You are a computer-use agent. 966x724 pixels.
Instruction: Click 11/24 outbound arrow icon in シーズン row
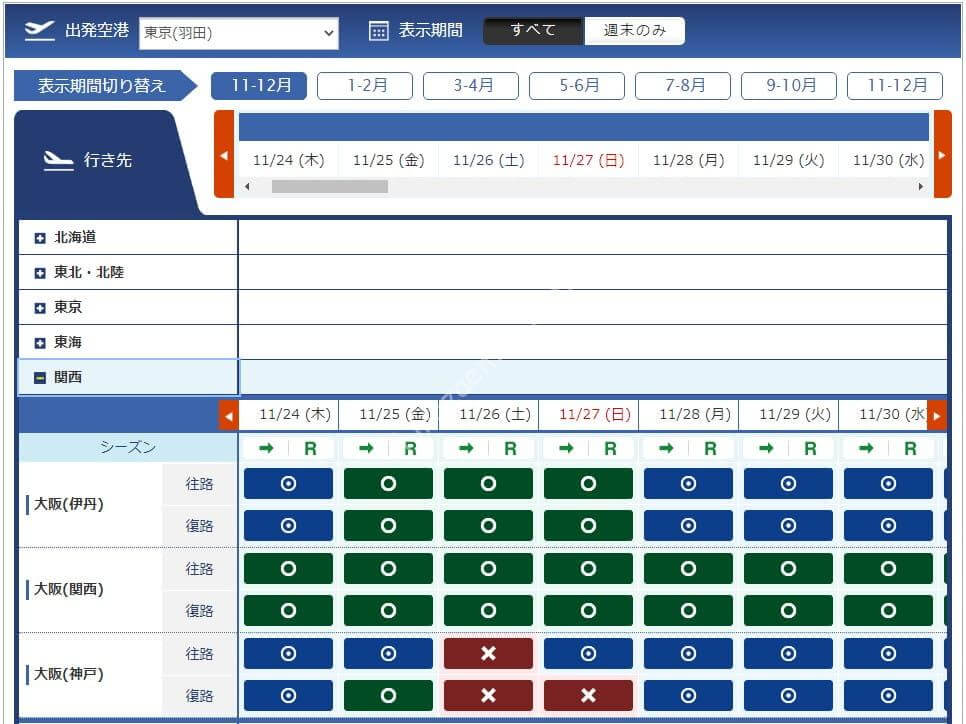[x=266, y=449]
